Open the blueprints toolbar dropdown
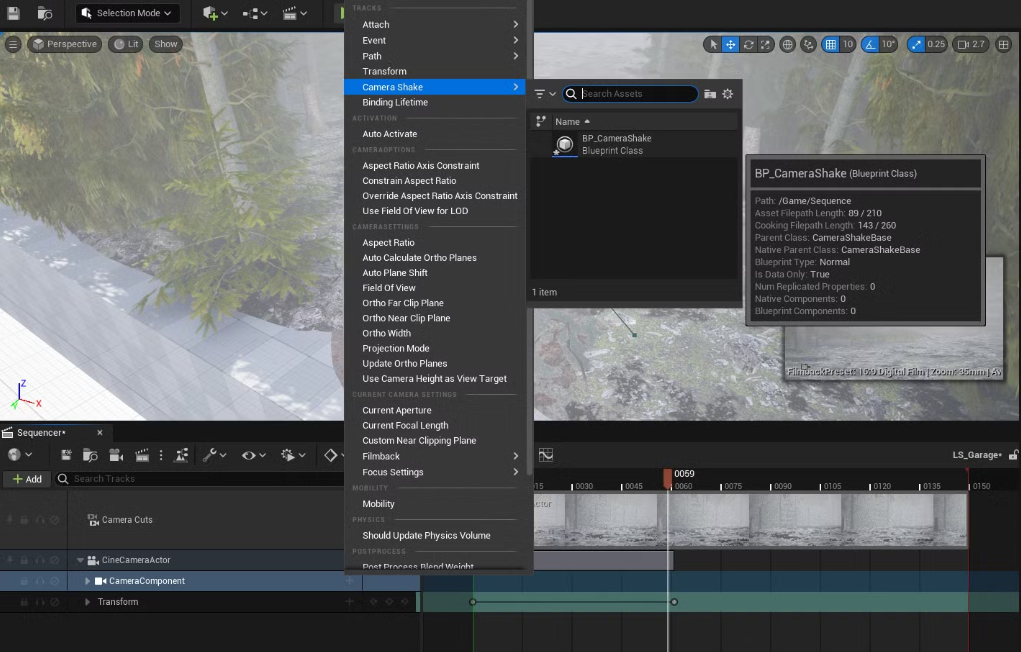This screenshot has width=1021, height=652. [255, 13]
